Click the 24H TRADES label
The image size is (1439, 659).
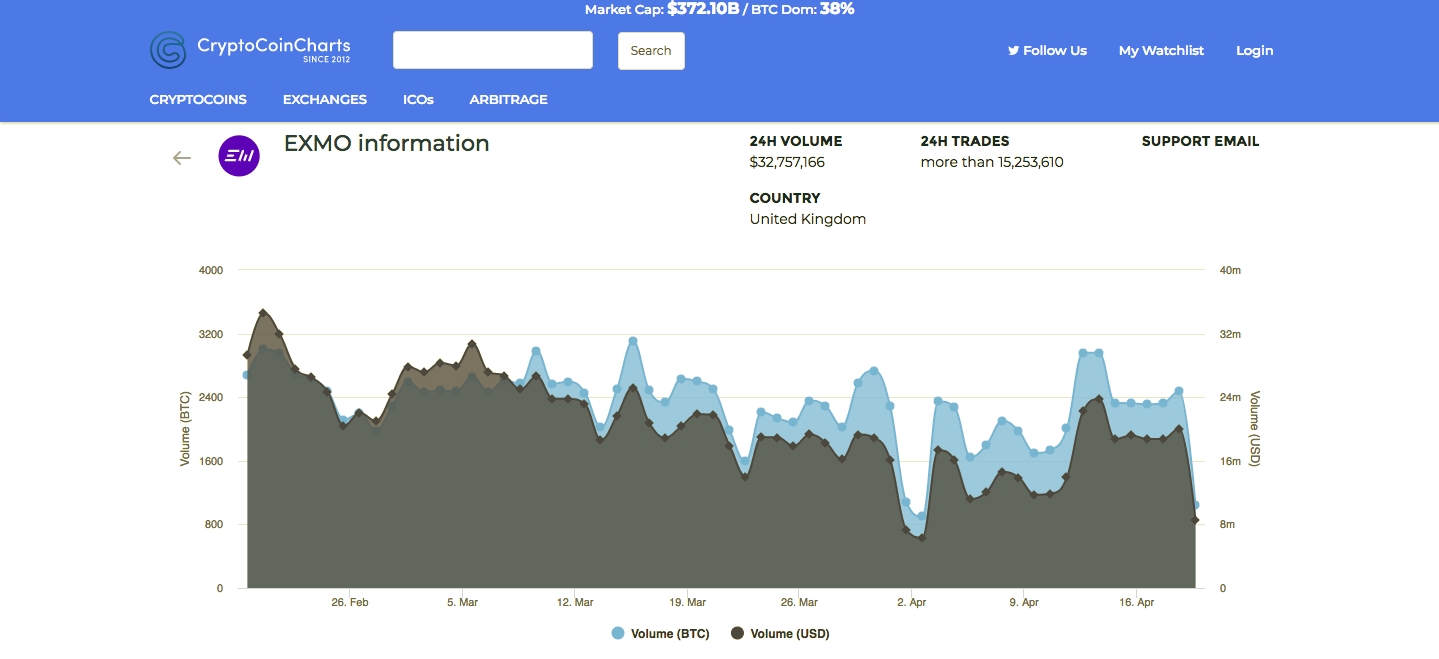pyautogui.click(x=965, y=141)
